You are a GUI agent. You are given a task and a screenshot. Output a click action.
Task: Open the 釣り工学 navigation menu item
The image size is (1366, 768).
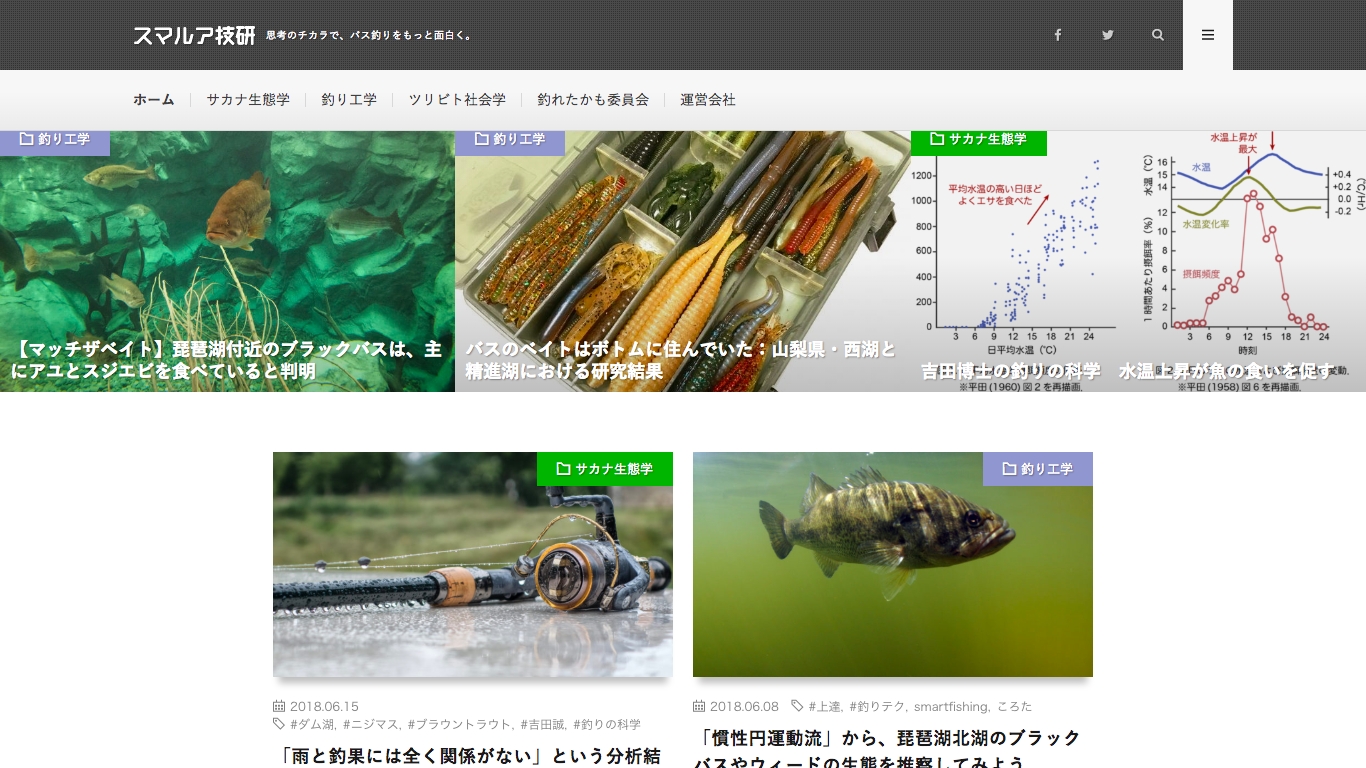(349, 100)
